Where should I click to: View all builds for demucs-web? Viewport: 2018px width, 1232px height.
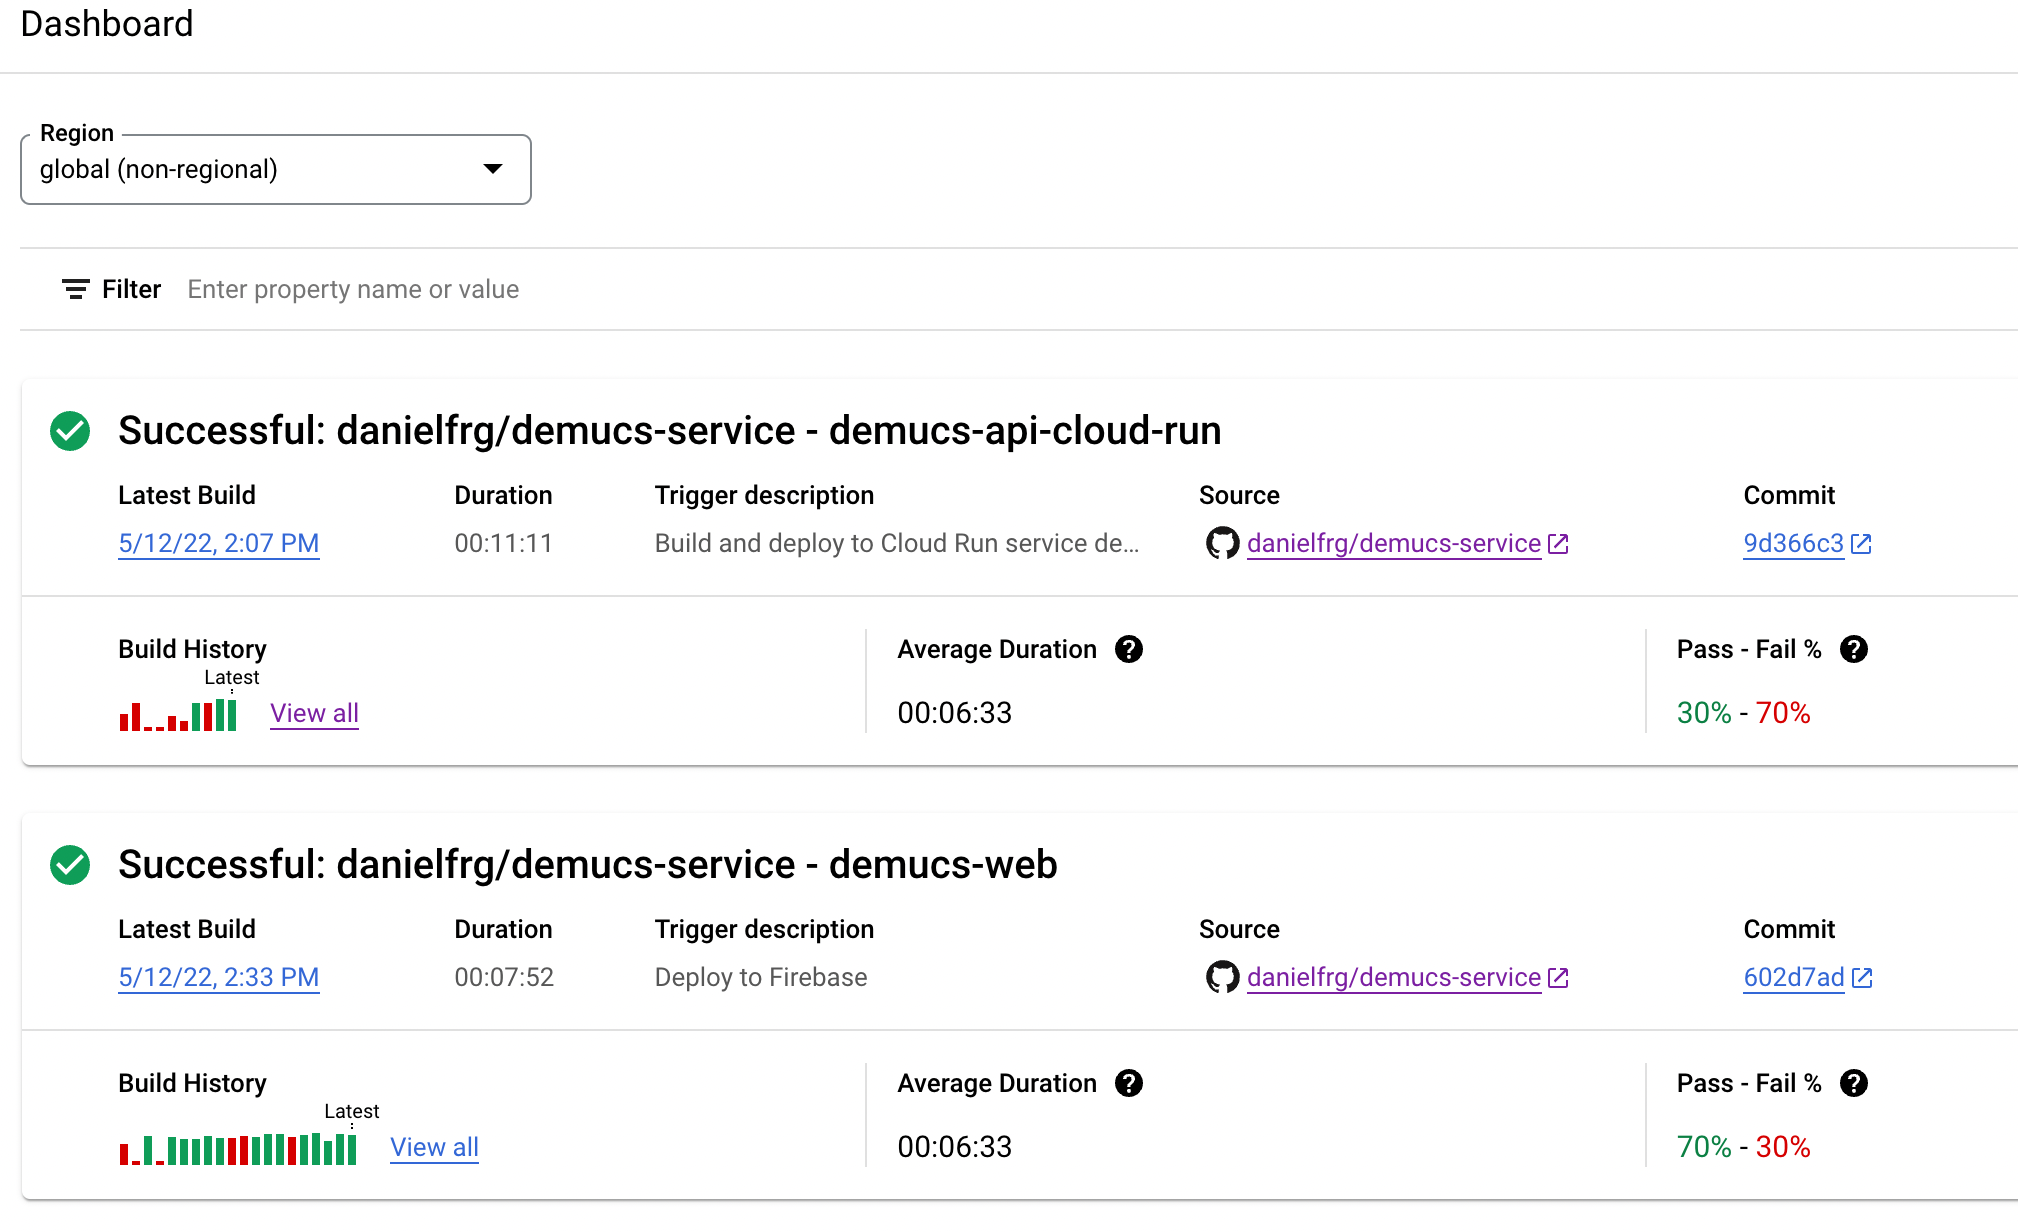(434, 1147)
